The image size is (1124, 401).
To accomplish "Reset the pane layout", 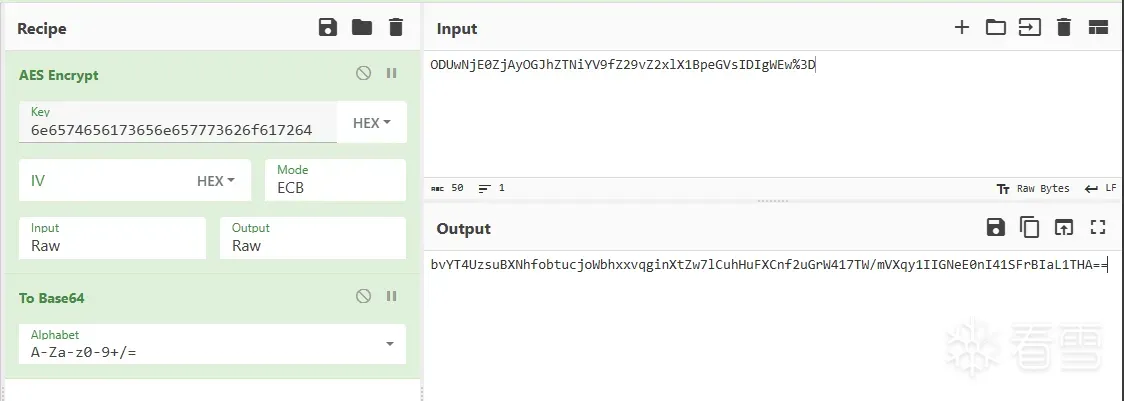I will point(1098,28).
